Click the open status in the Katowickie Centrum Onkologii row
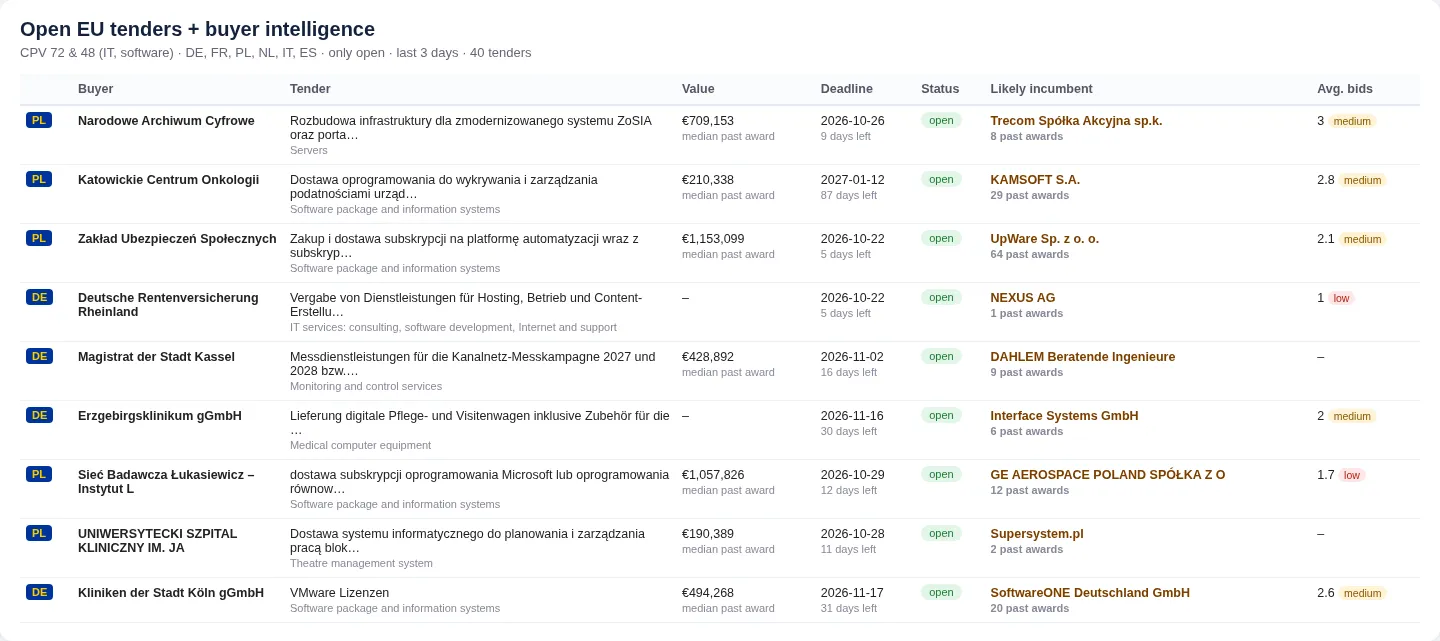 click(941, 179)
